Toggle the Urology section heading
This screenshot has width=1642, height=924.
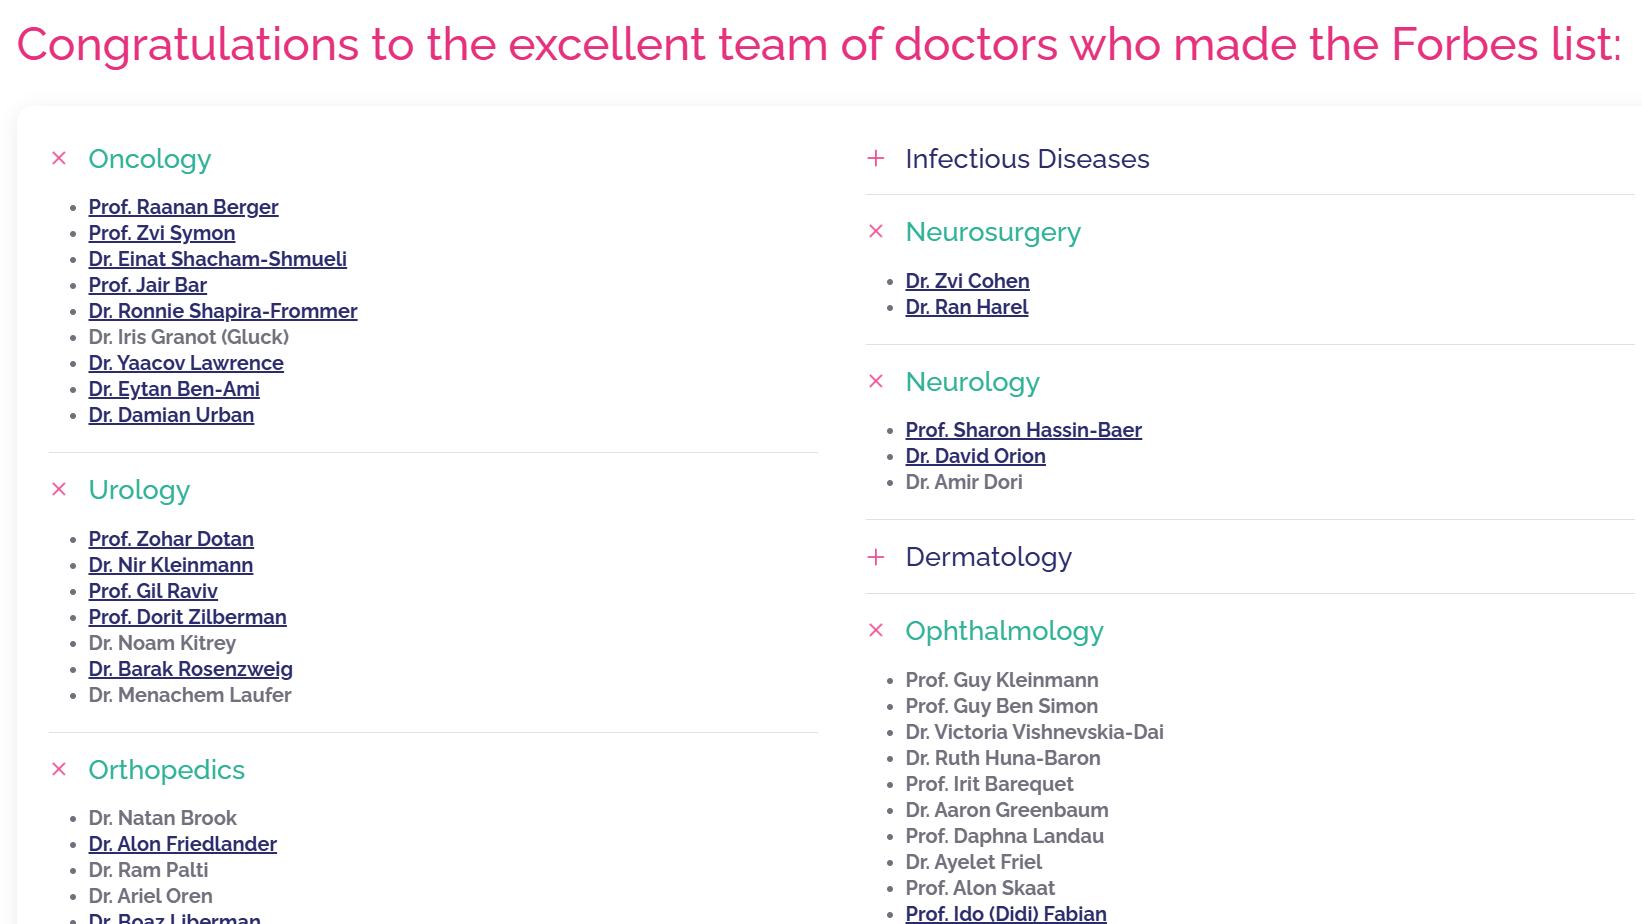139,490
